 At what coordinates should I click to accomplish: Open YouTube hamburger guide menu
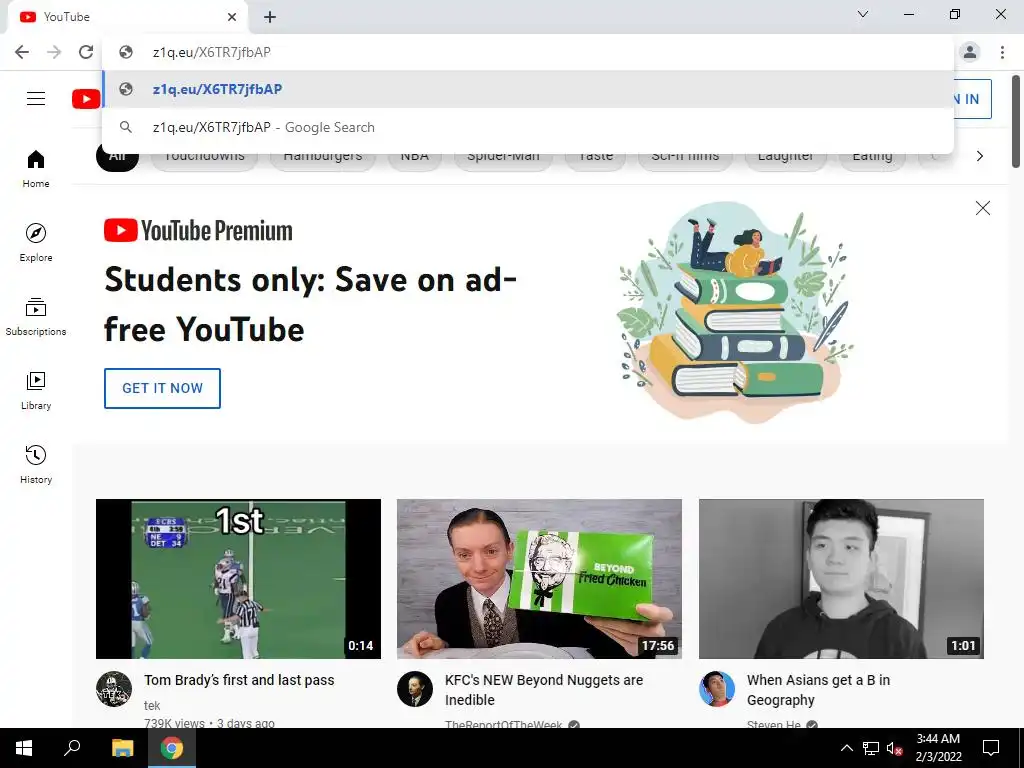(x=36, y=99)
